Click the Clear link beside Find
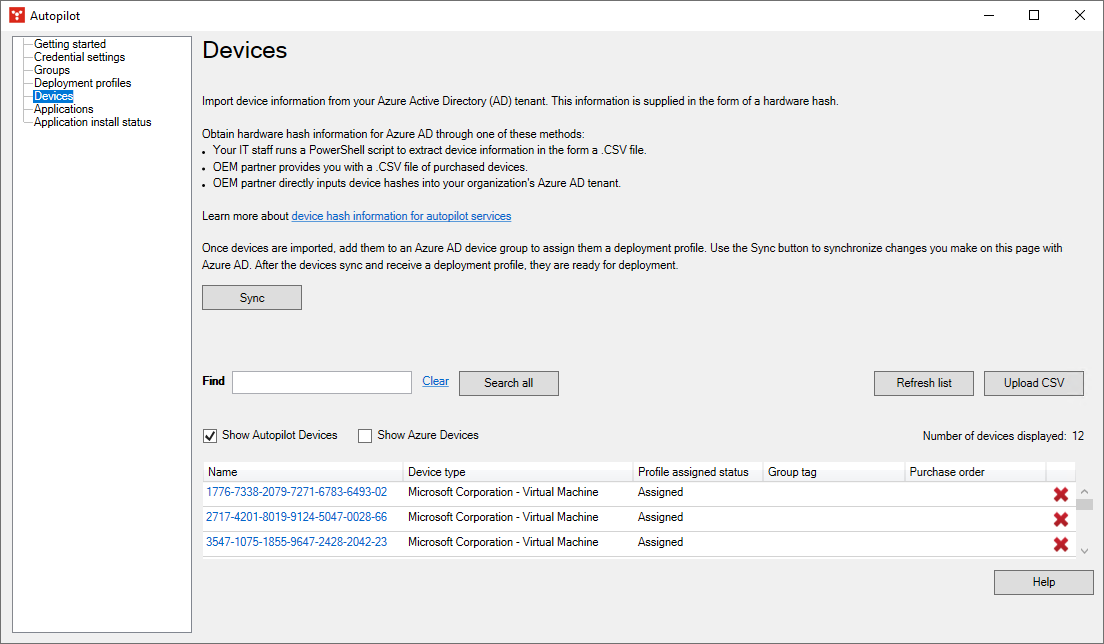 435,381
